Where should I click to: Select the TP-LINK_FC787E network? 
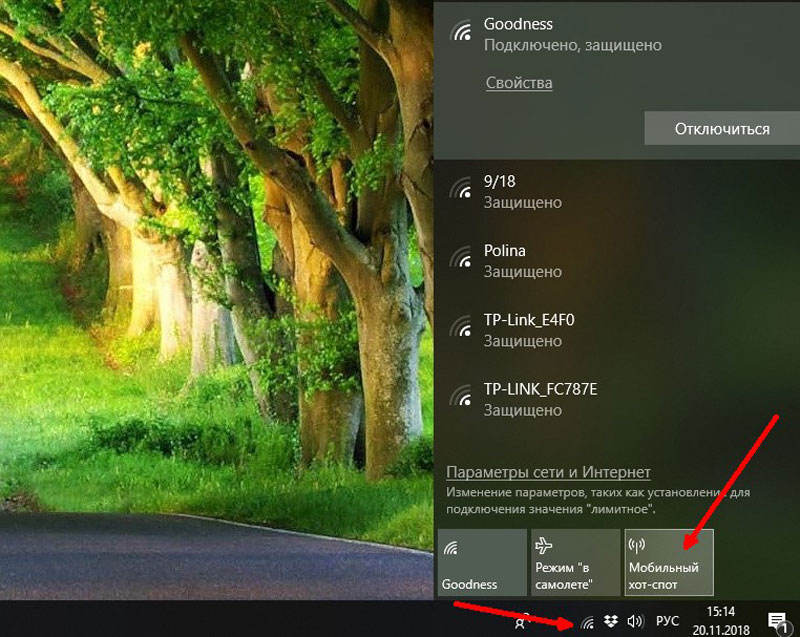(x=617, y=400)
